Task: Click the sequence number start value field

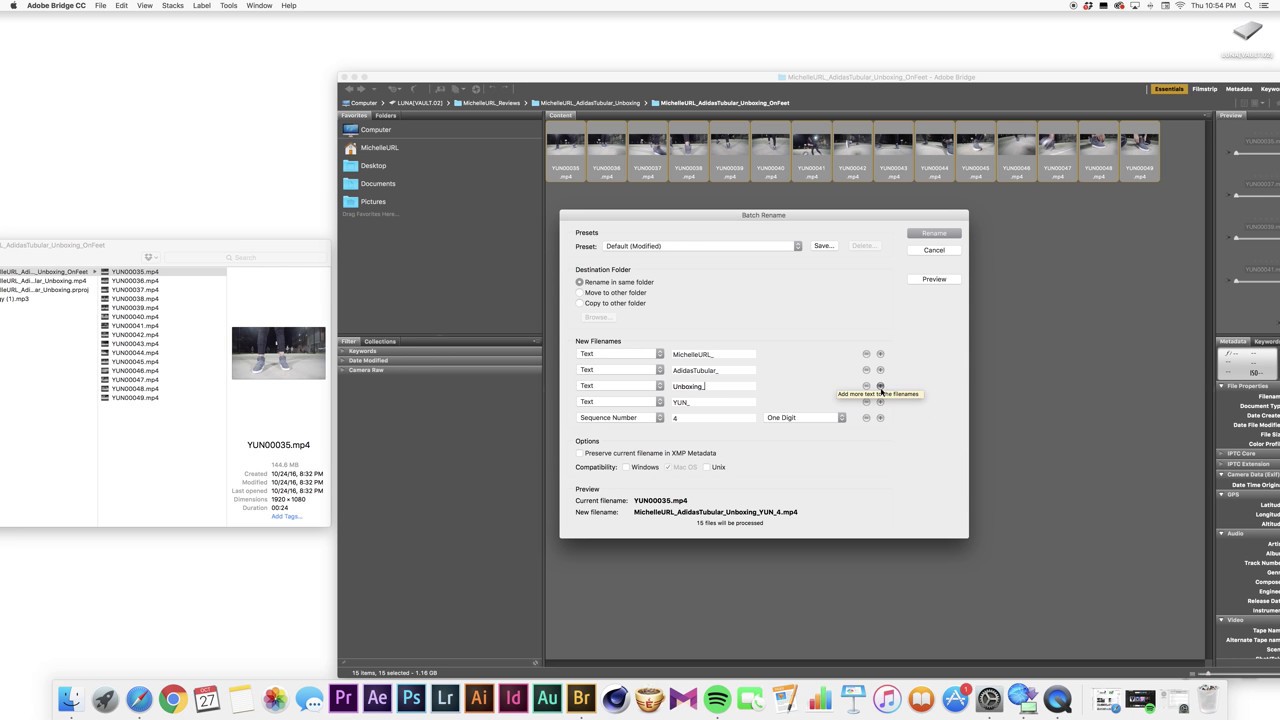Action: [714, 418]
